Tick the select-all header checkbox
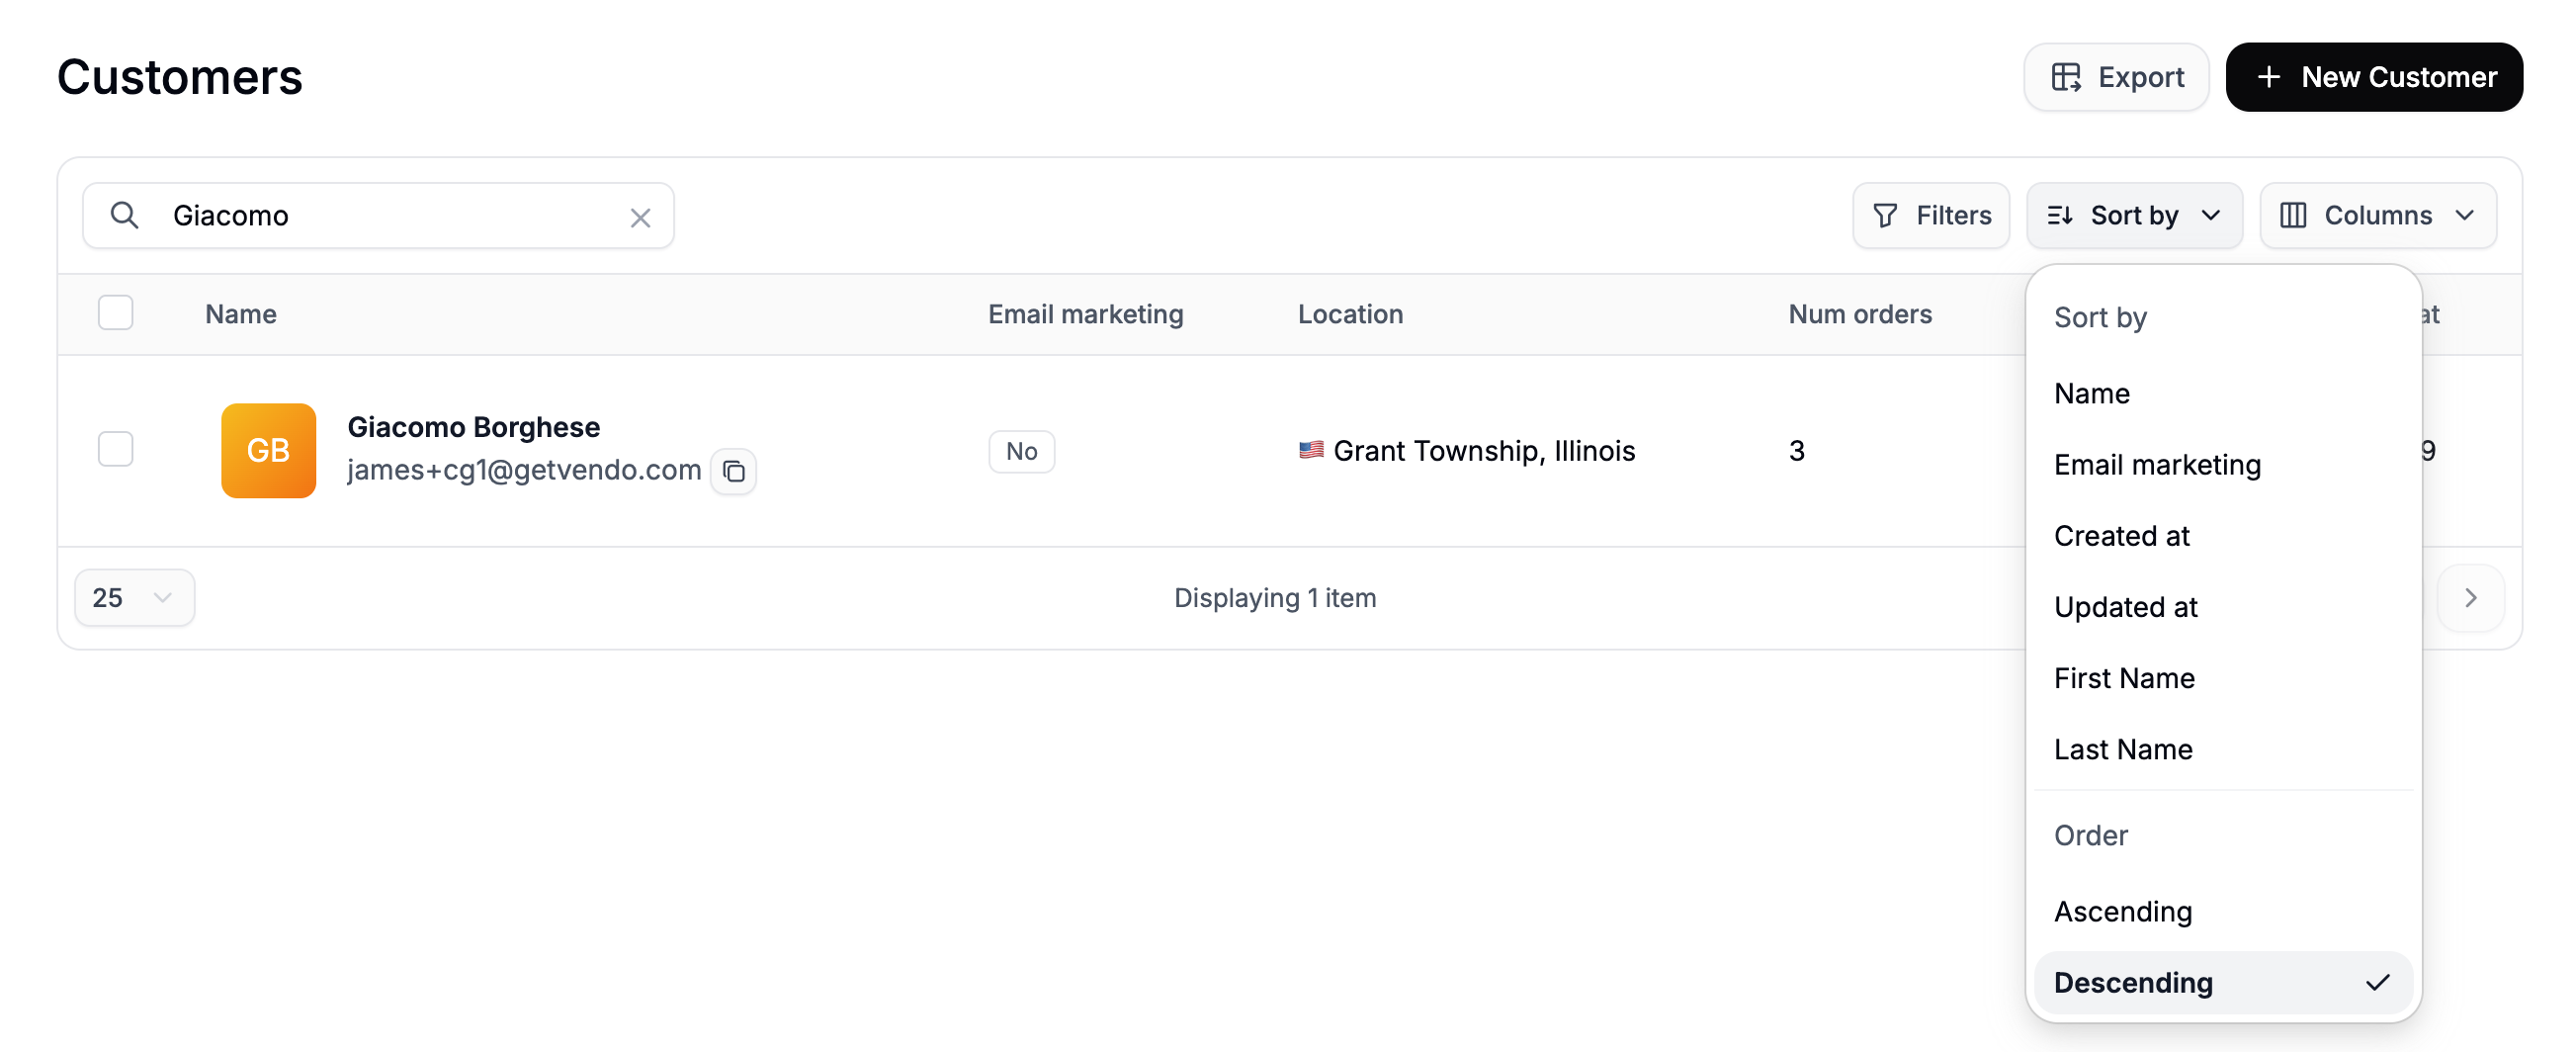 (116, 313)
